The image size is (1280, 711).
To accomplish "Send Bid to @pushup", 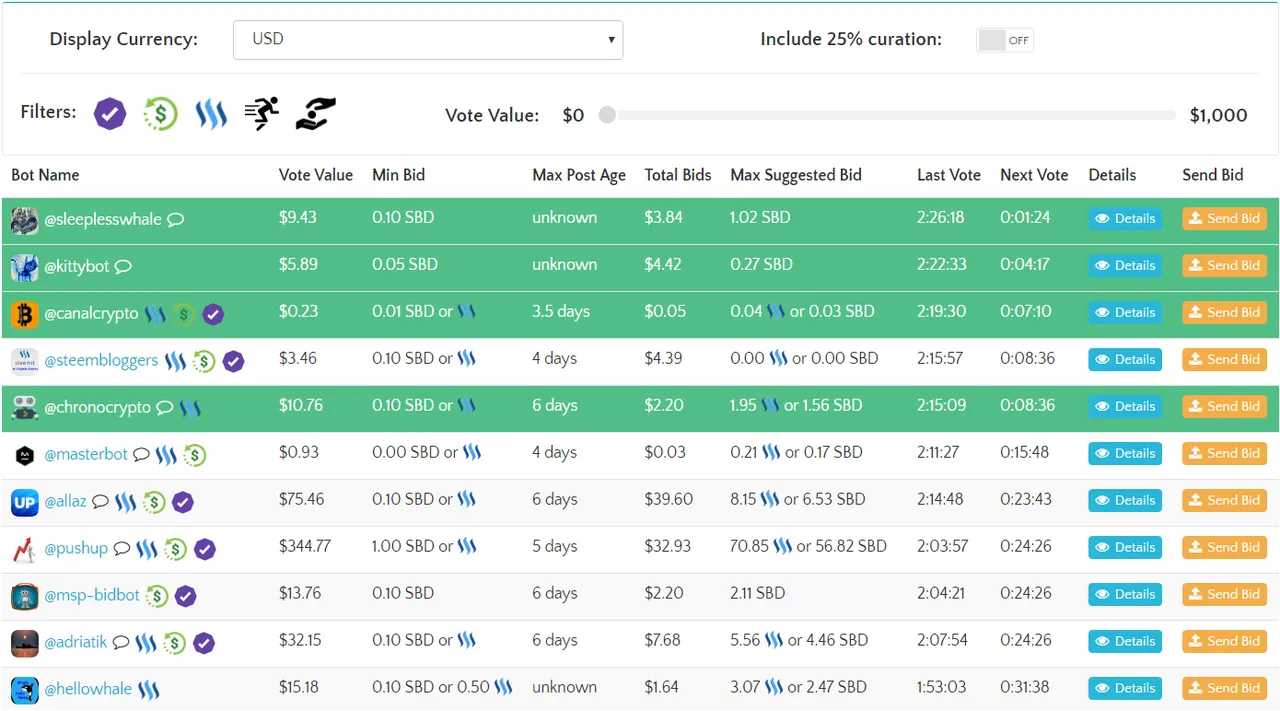I will click(x=1224, y=547).
